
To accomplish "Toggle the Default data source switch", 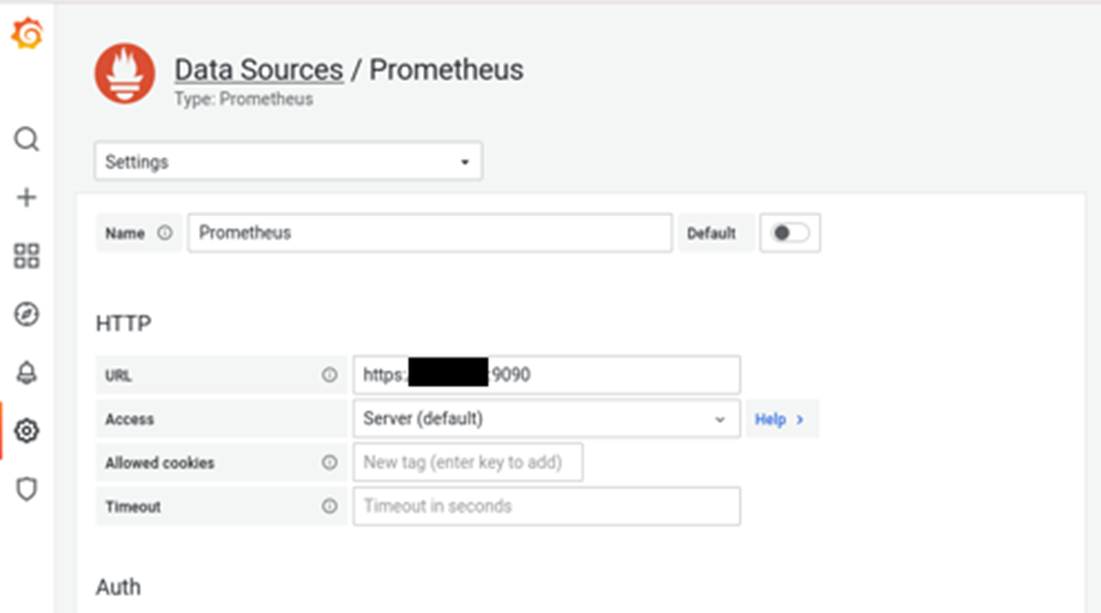I will (790, 233).
